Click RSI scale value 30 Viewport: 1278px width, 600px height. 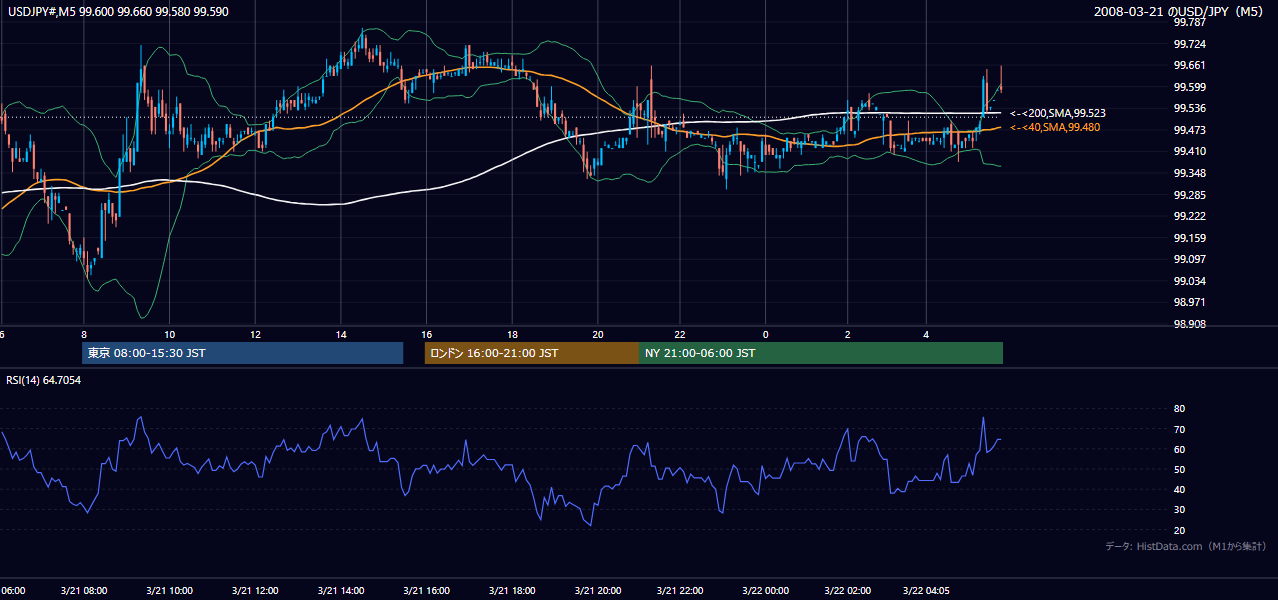coord(1180,510)
